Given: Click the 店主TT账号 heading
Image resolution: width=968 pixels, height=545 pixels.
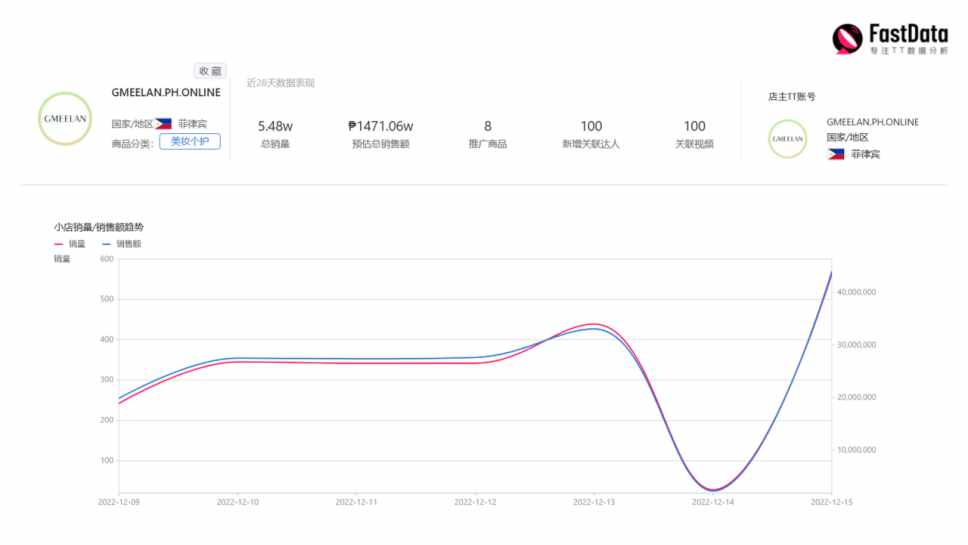Looking at the screenshot, I should [x=792, y=97].
